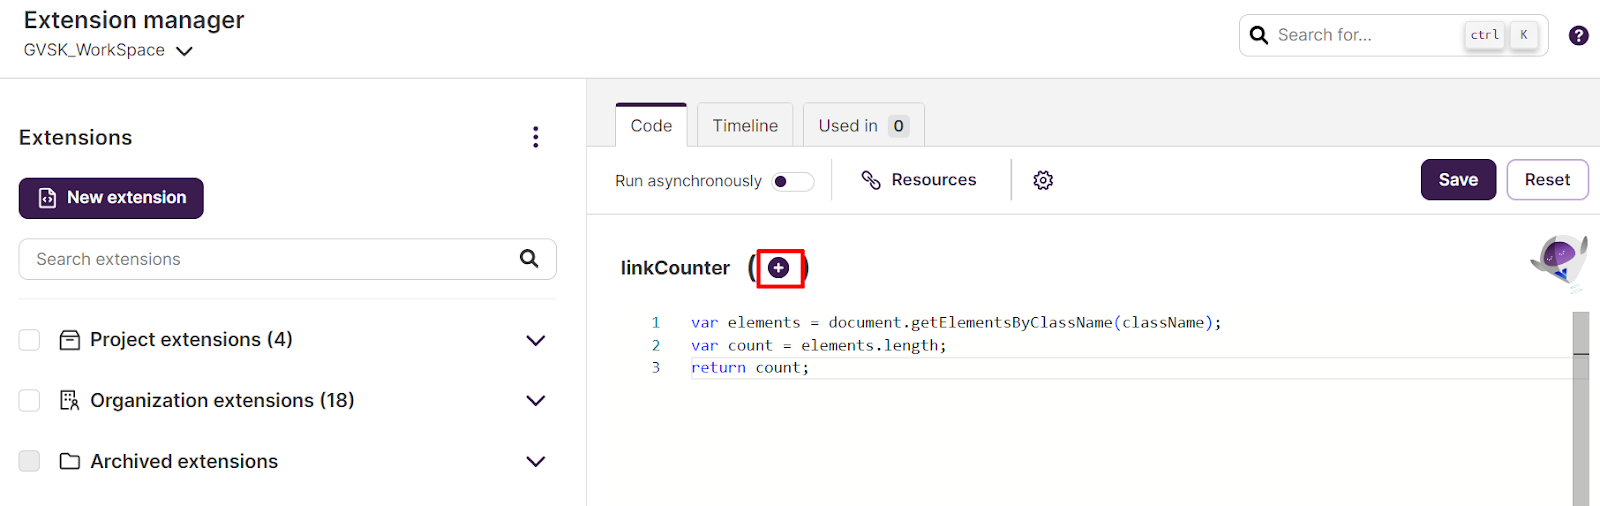Click the help question mark icon
This screenshot has width=1600, height=506.
point(1578,35)
